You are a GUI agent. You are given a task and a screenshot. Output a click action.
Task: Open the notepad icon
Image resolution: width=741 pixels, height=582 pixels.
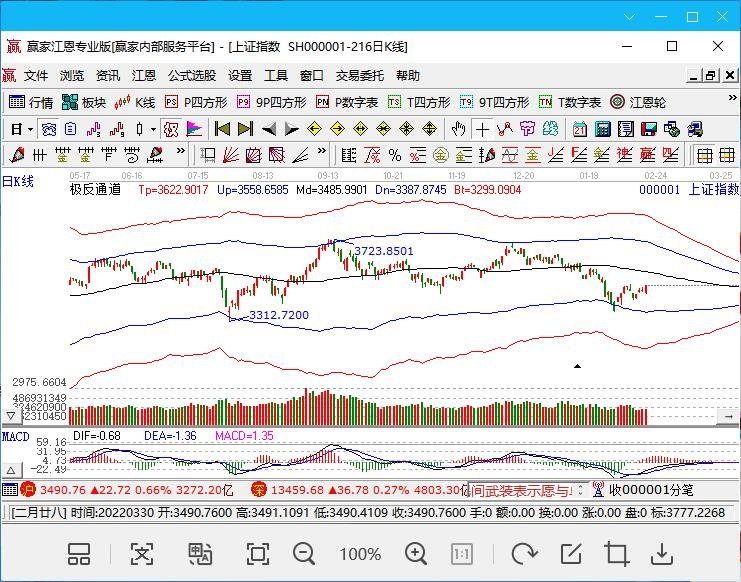pyautogui.click(x=626, y=129)
